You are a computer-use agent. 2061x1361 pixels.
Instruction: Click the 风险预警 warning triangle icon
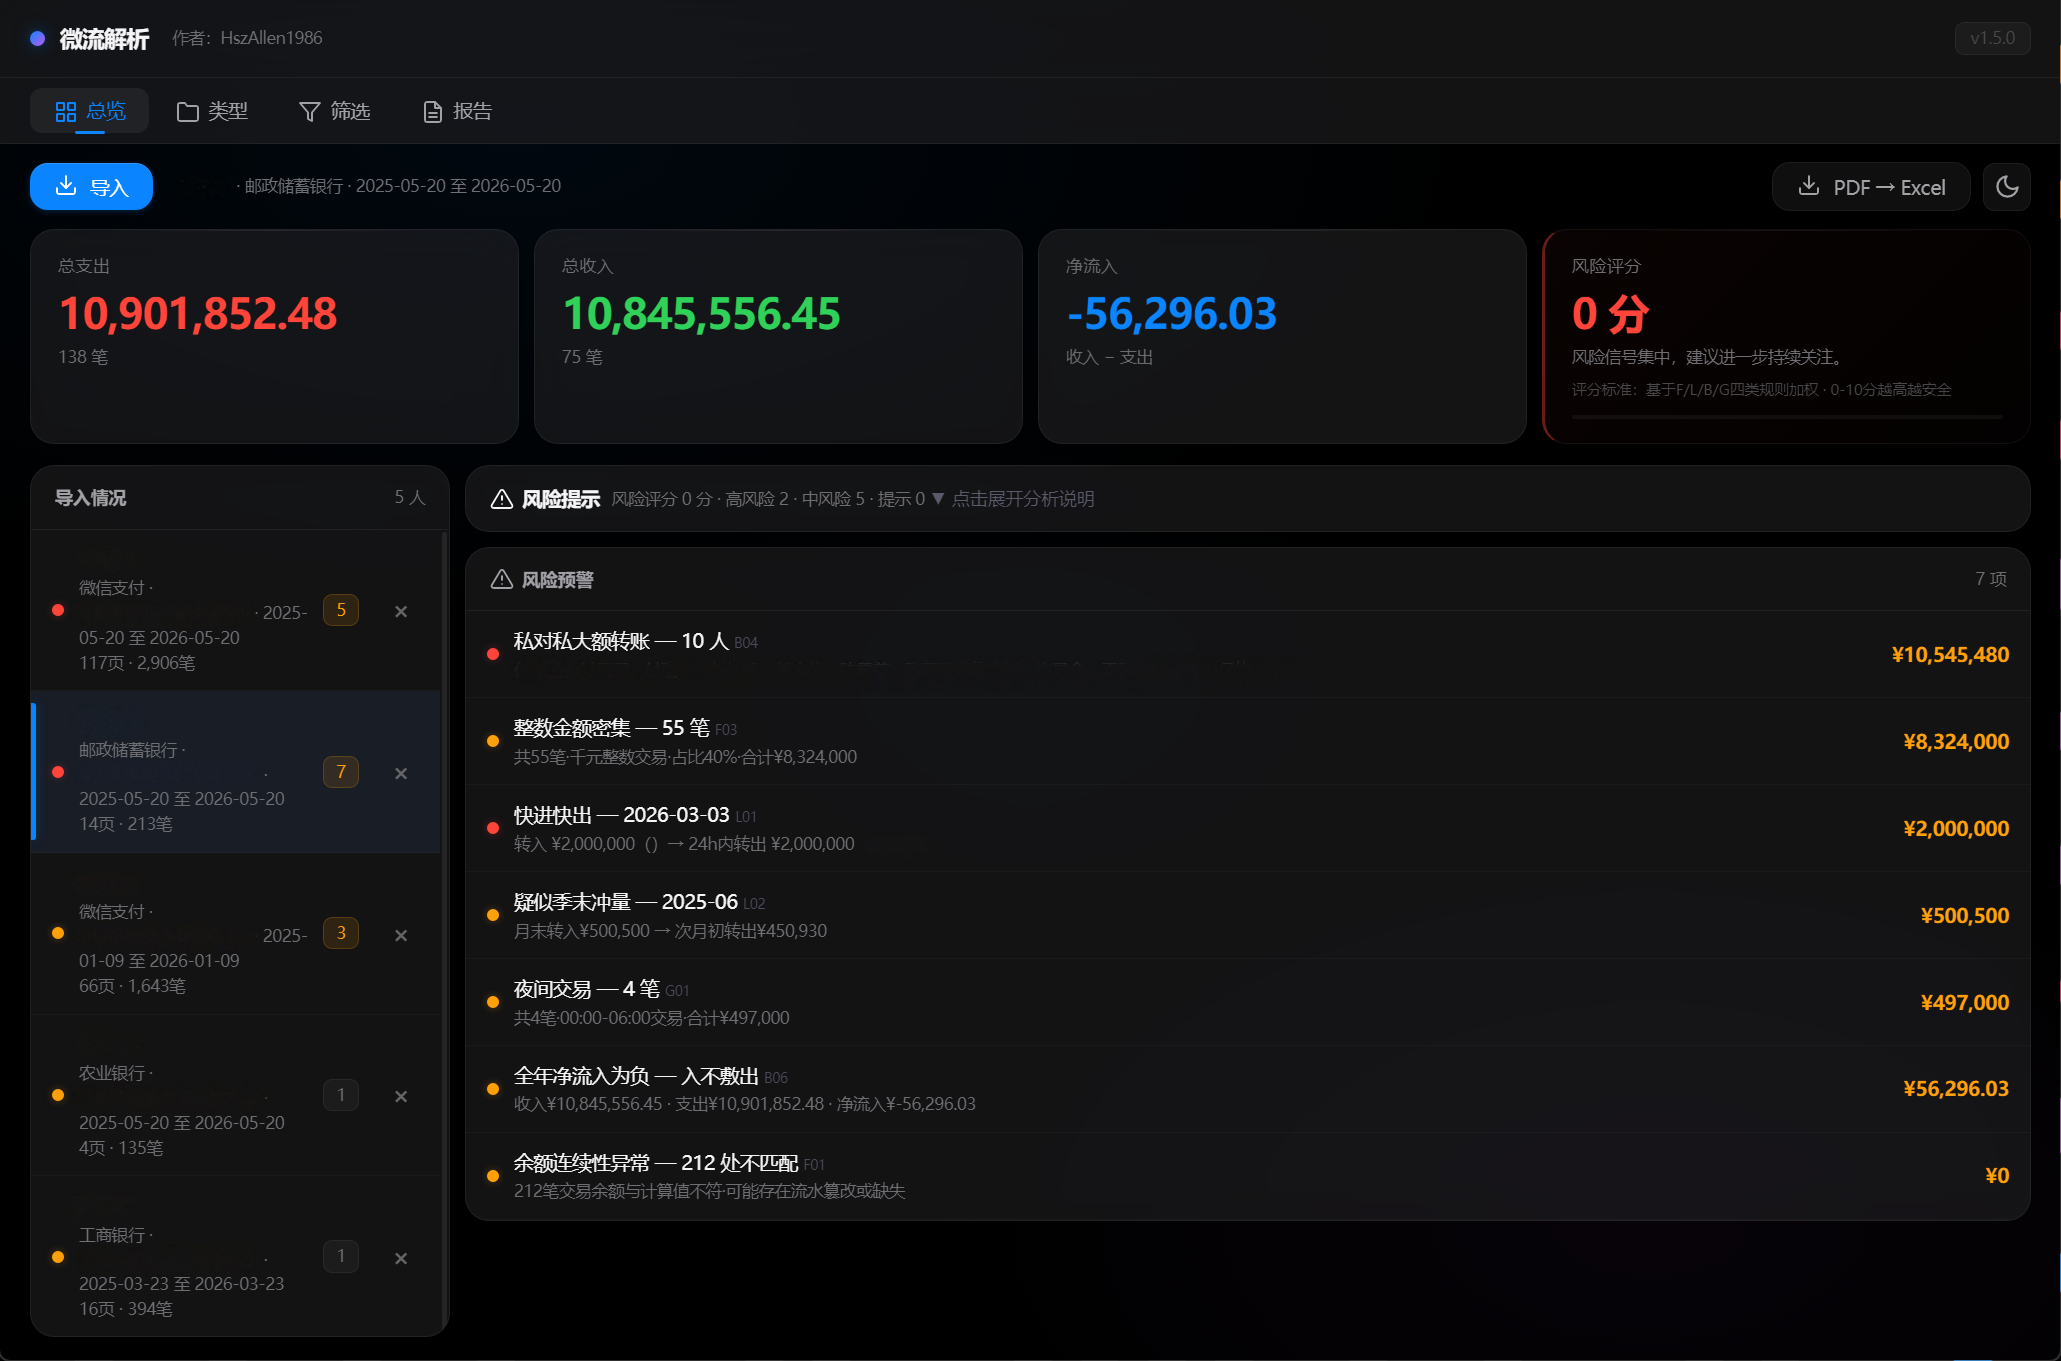point(502,579)
